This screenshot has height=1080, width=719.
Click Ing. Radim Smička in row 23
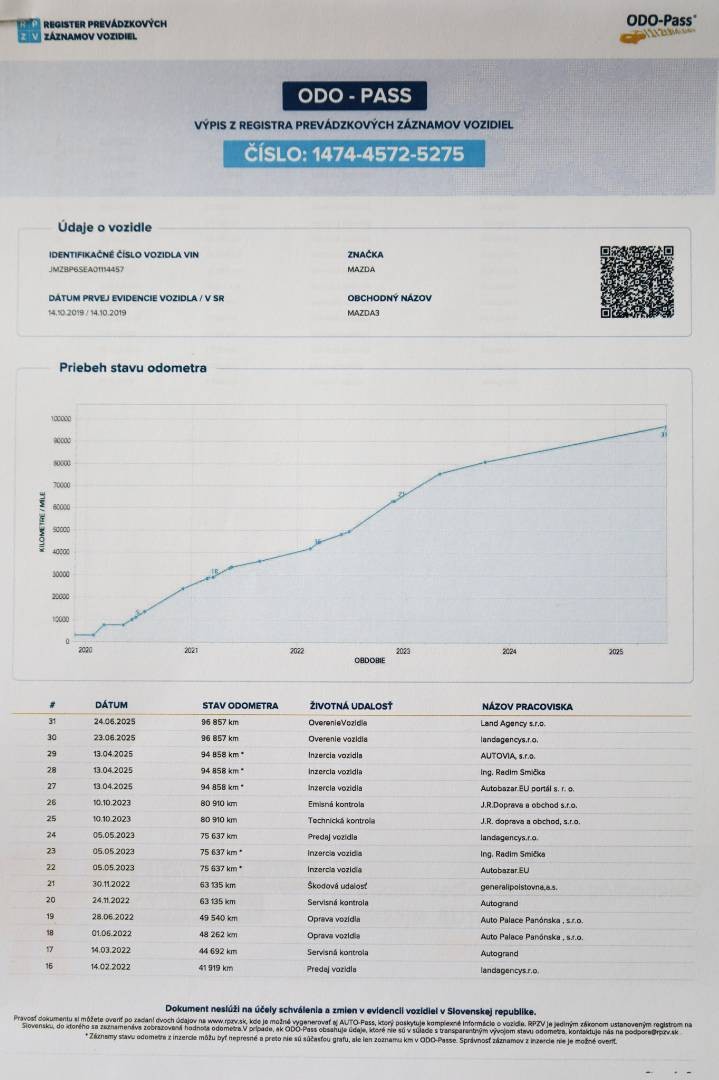(x=512, y=854)
